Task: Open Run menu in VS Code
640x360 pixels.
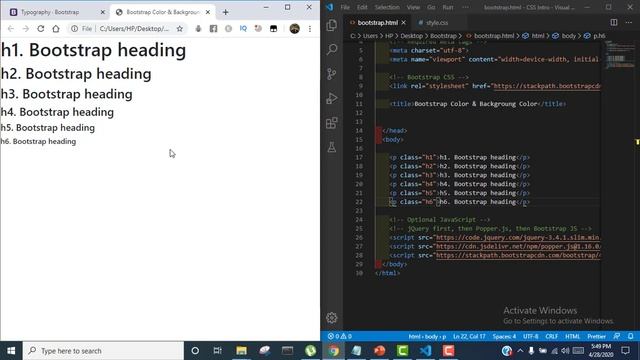Action: click(448, 7)
